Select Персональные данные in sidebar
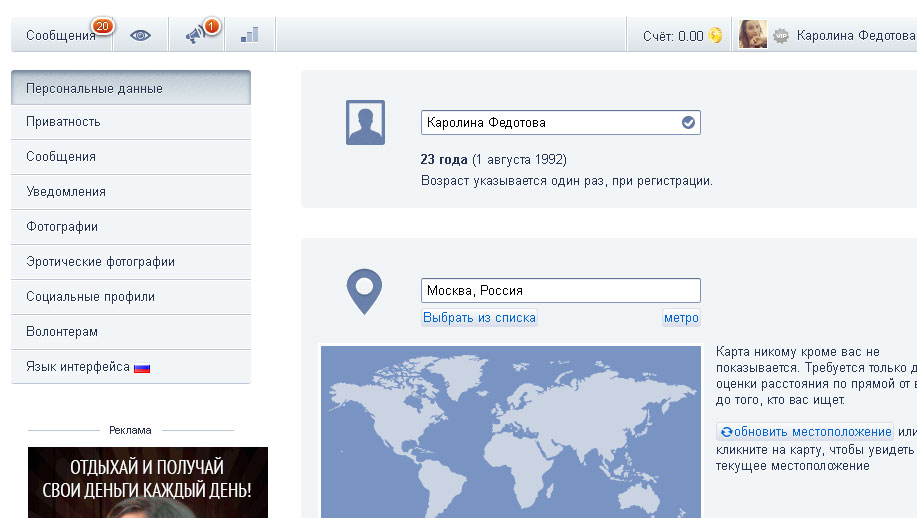The width and height of the screenshot is (917, 518). [131, 88]
